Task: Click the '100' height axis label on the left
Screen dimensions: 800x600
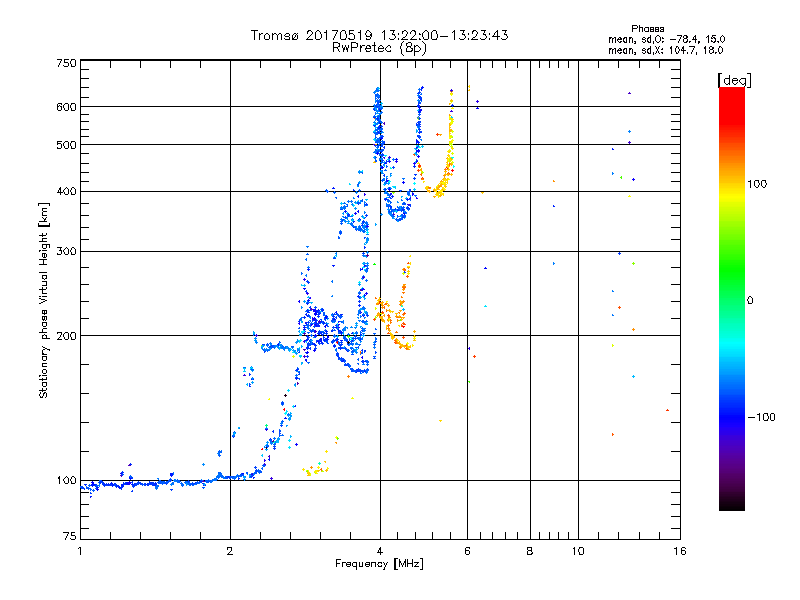Action: click(66, 481)
